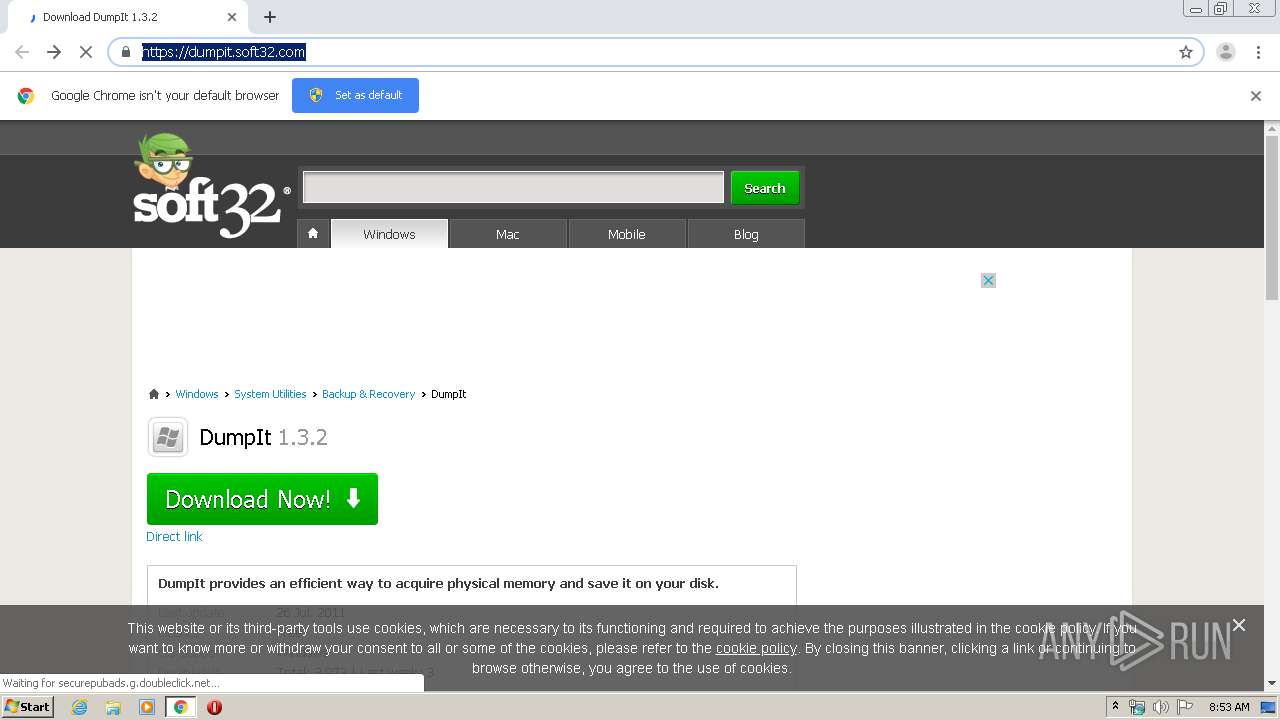
Task: Click the DumpIt description text
Action: [438, 583]
